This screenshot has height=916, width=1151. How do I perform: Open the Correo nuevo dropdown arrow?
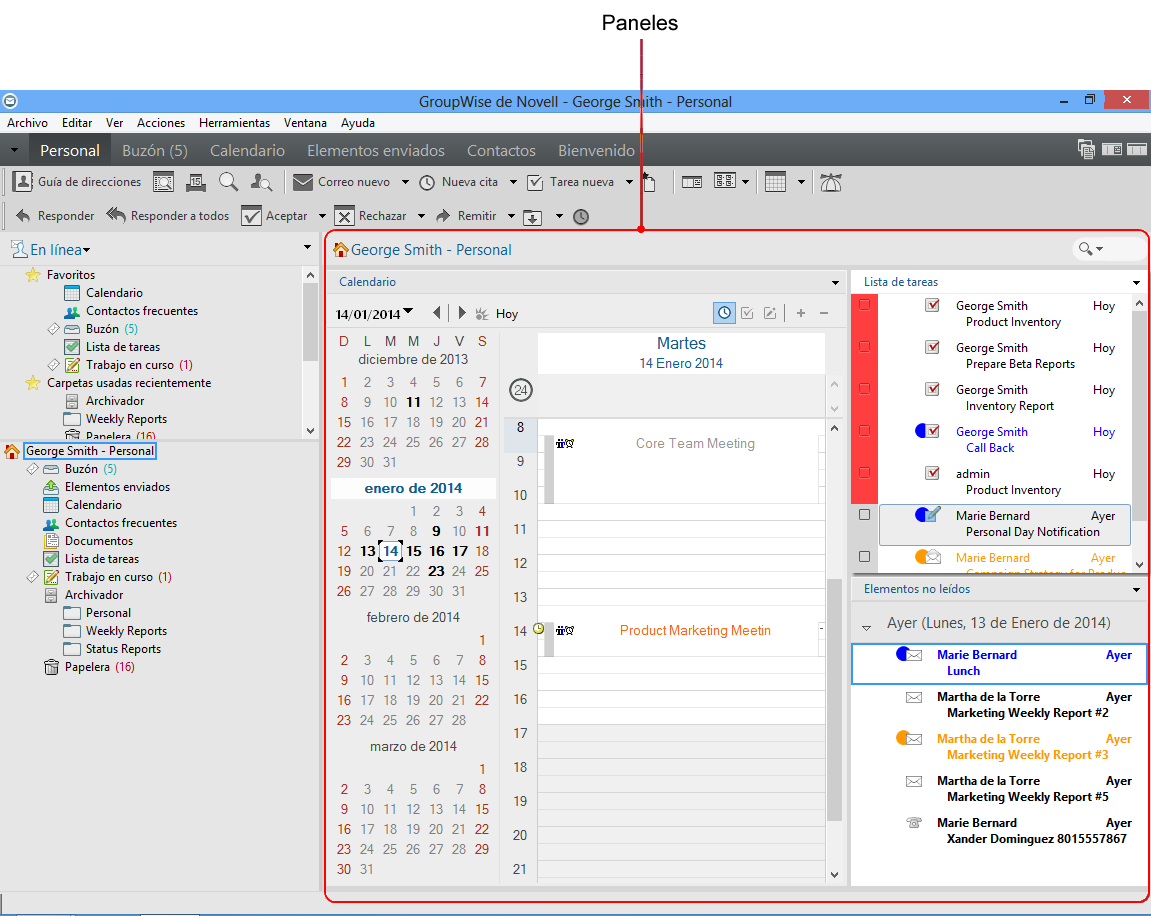pyautogui.click(x=405, y=182)
